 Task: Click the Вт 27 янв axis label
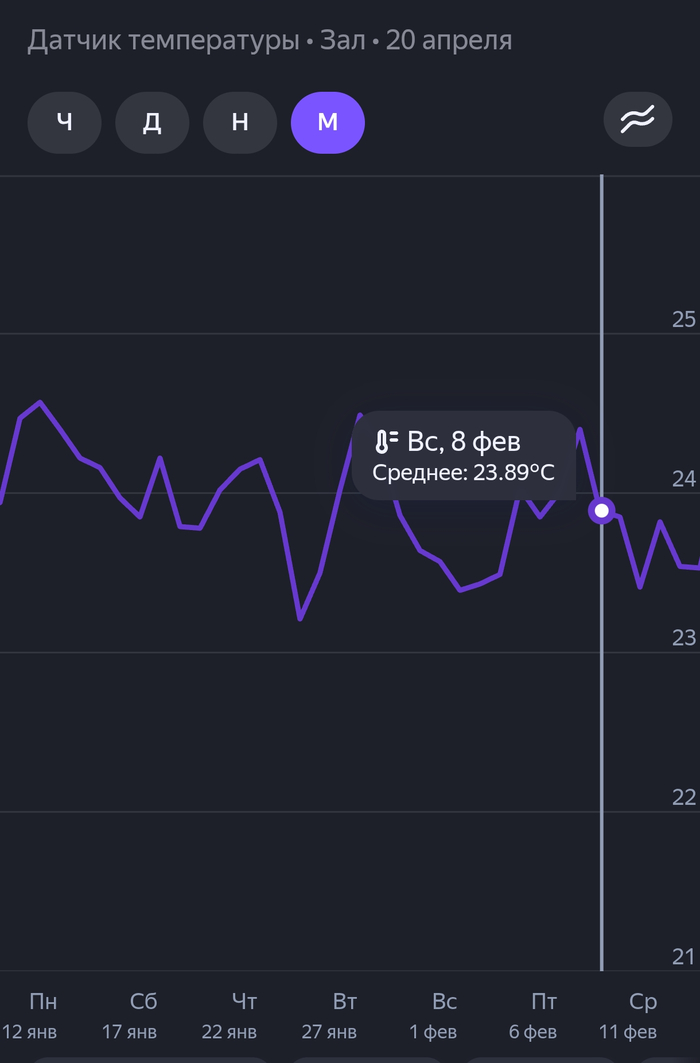pyautogui.click(x=329, y=1016)
